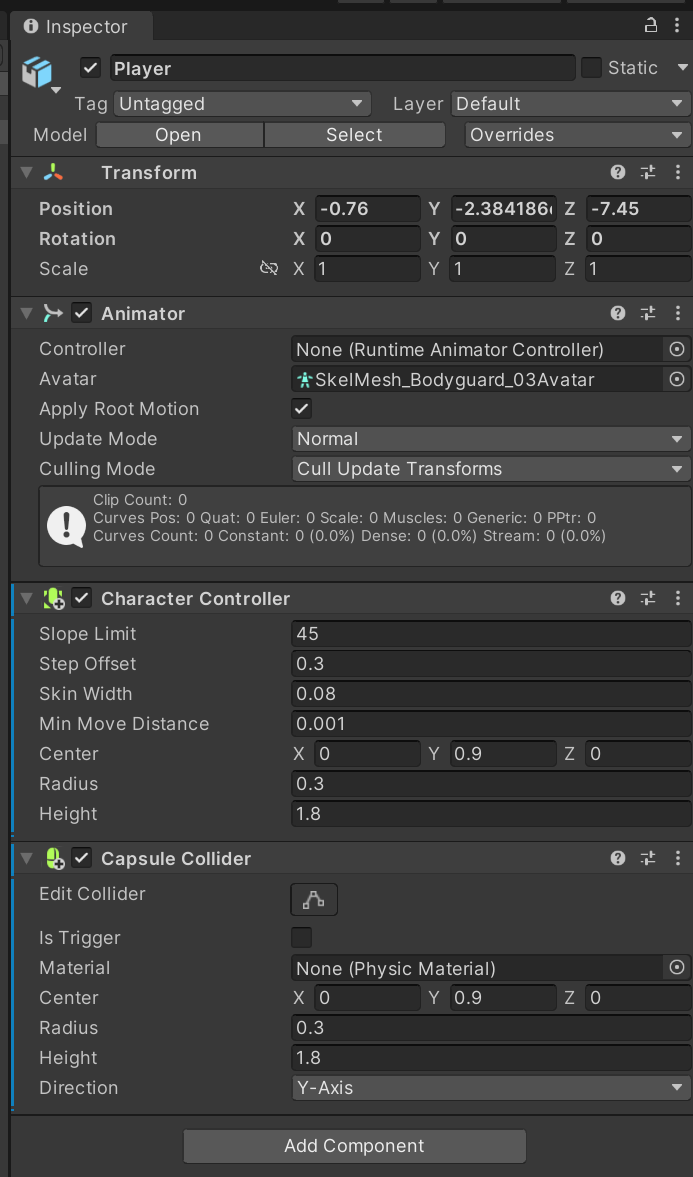Open the Transform component presets icon
The width and height of the screenshot is (693, 1177).
click(648, 172)
